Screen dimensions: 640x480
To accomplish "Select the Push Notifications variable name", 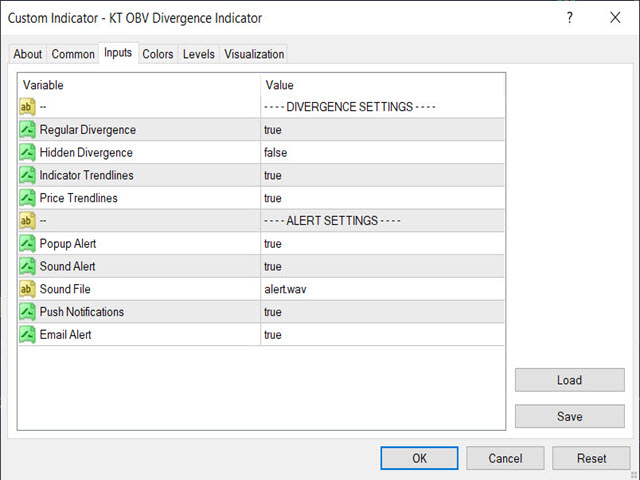I will [x=82, y=312].
